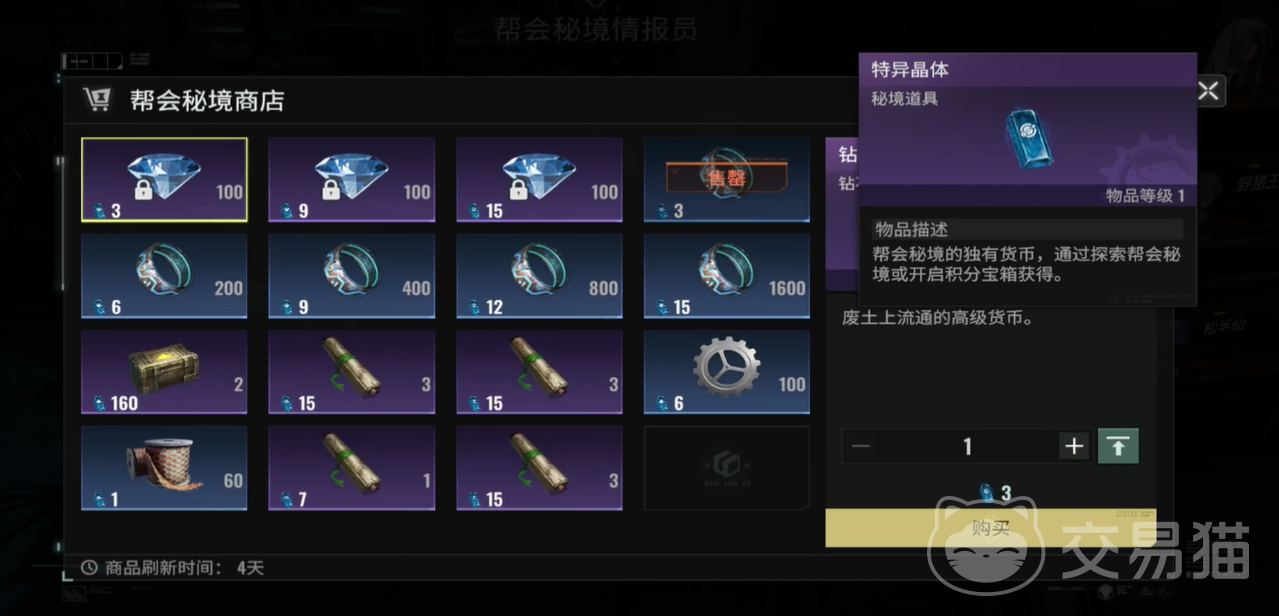1279x616 pixels.
Task: Select the supply crate costing 160 crystals
Action: tap(164, 372)
